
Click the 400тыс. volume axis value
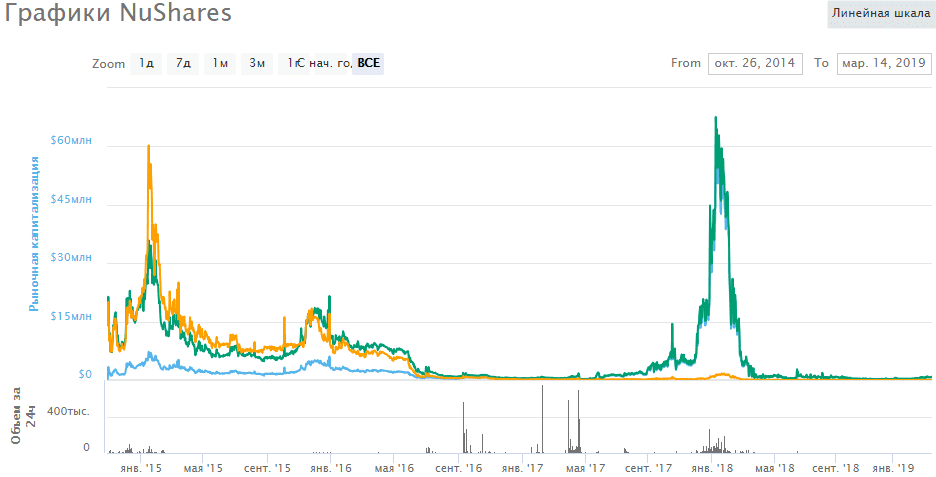click(68, 411)
